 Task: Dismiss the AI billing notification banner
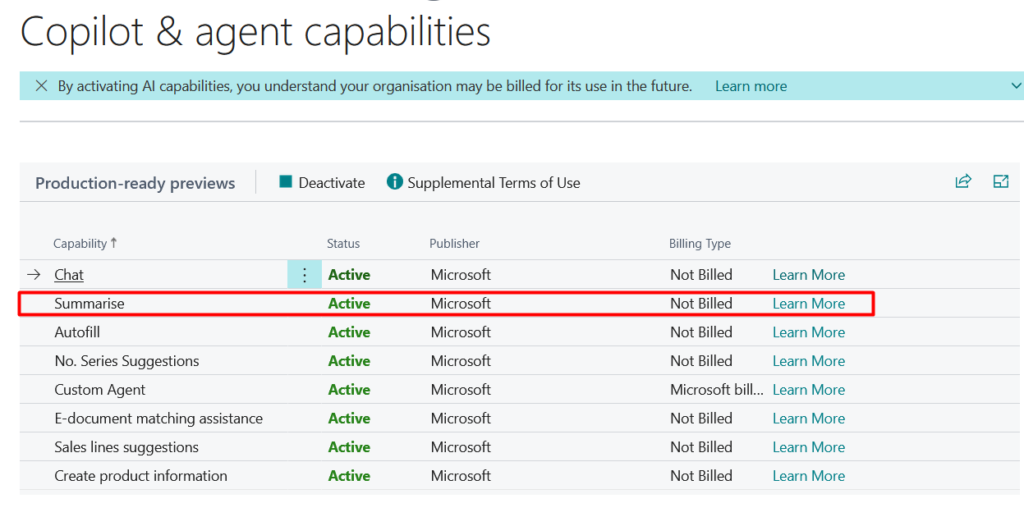(41, 86)
